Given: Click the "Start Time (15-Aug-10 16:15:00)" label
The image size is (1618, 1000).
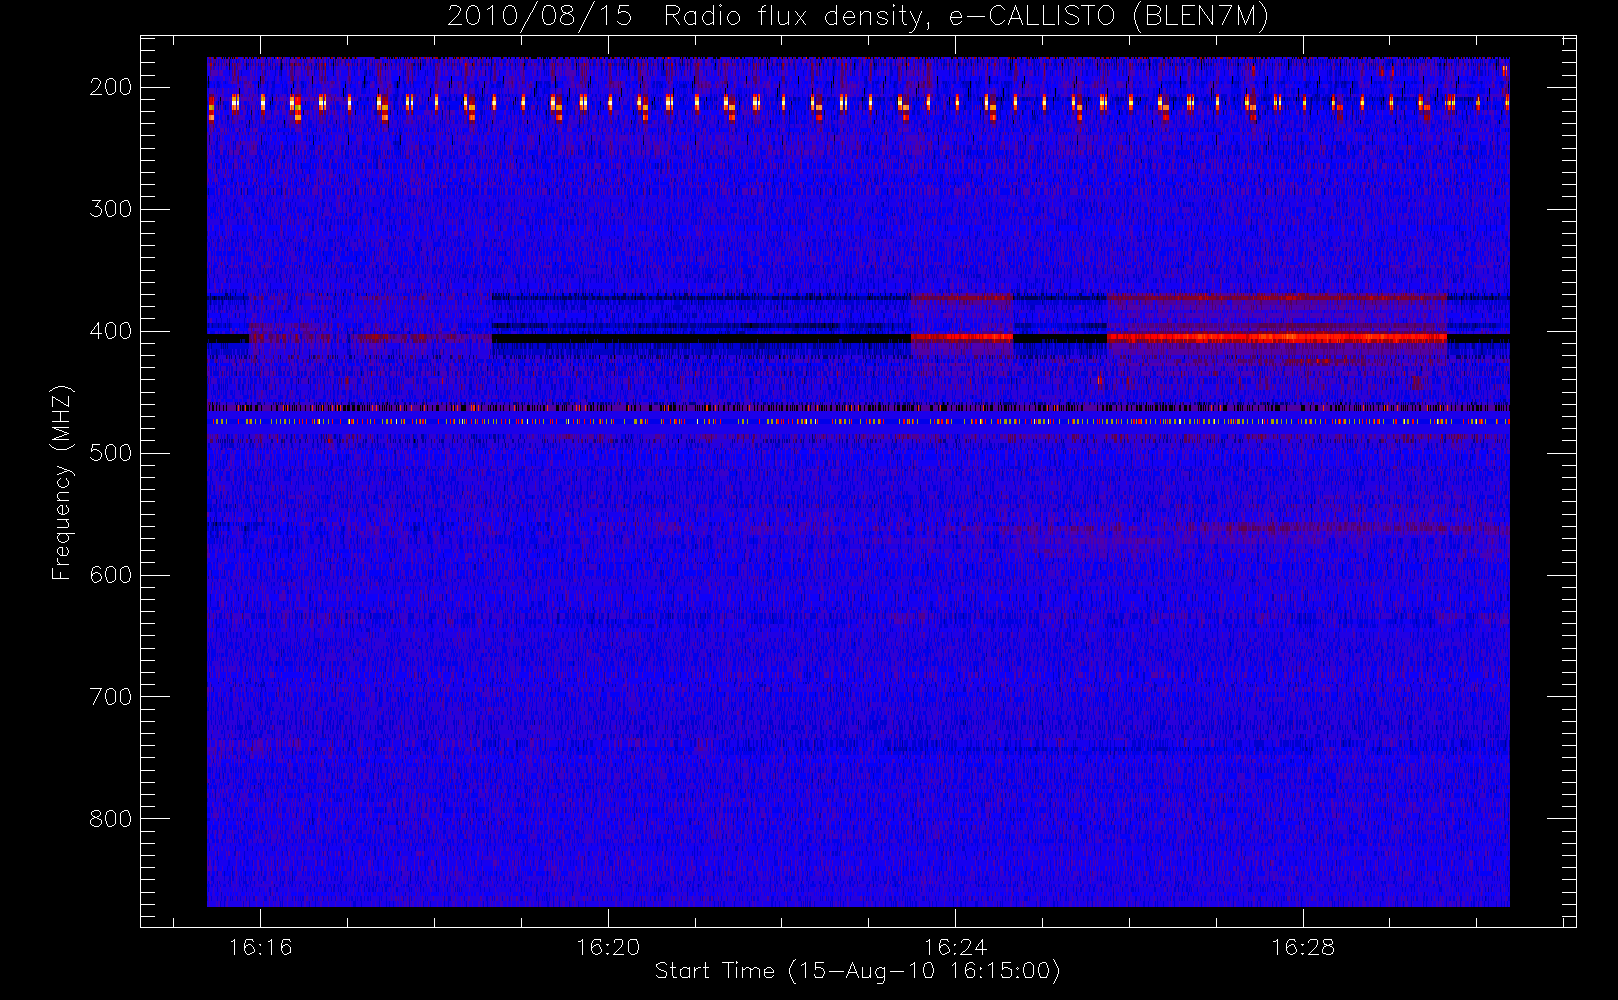Looking at the screenshot, I should tap(857, 971).
